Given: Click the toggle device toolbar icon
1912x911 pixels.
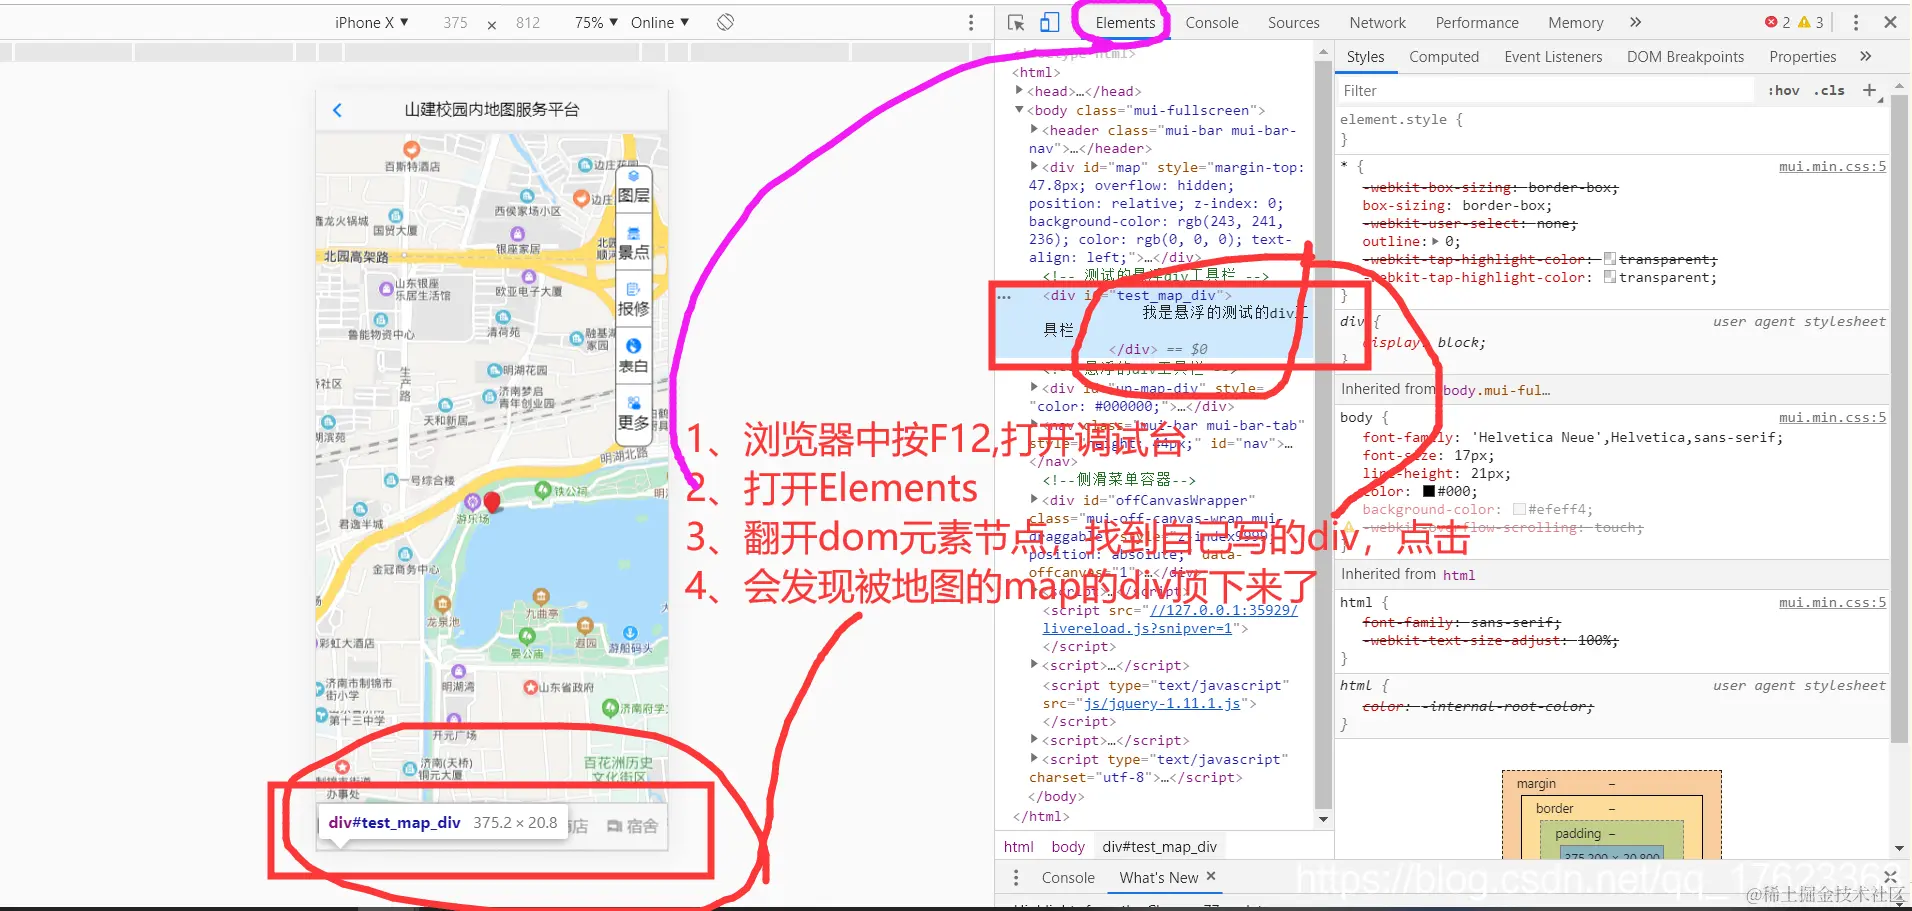Looking at the screenshot, I should click(1049, 22).
